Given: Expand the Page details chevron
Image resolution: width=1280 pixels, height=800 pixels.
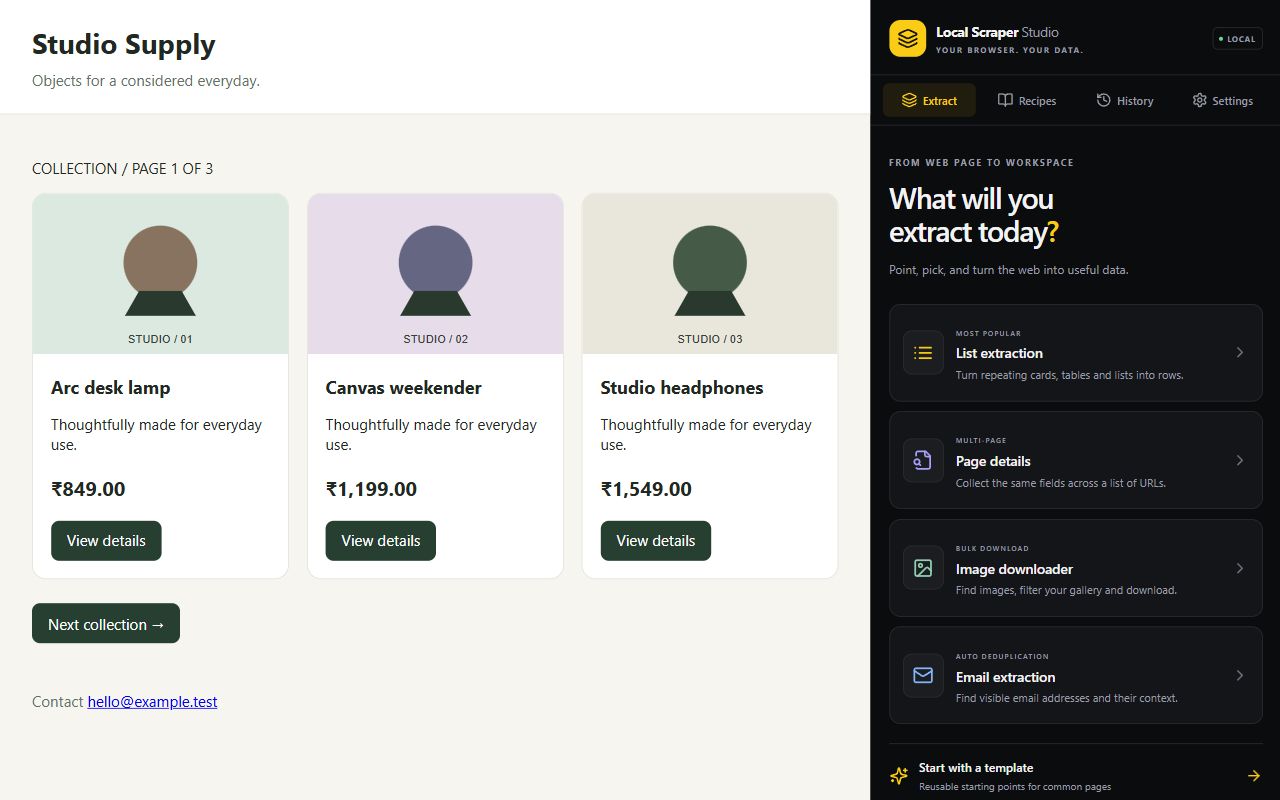Looking at the screenshot, I should point(1240,460).
